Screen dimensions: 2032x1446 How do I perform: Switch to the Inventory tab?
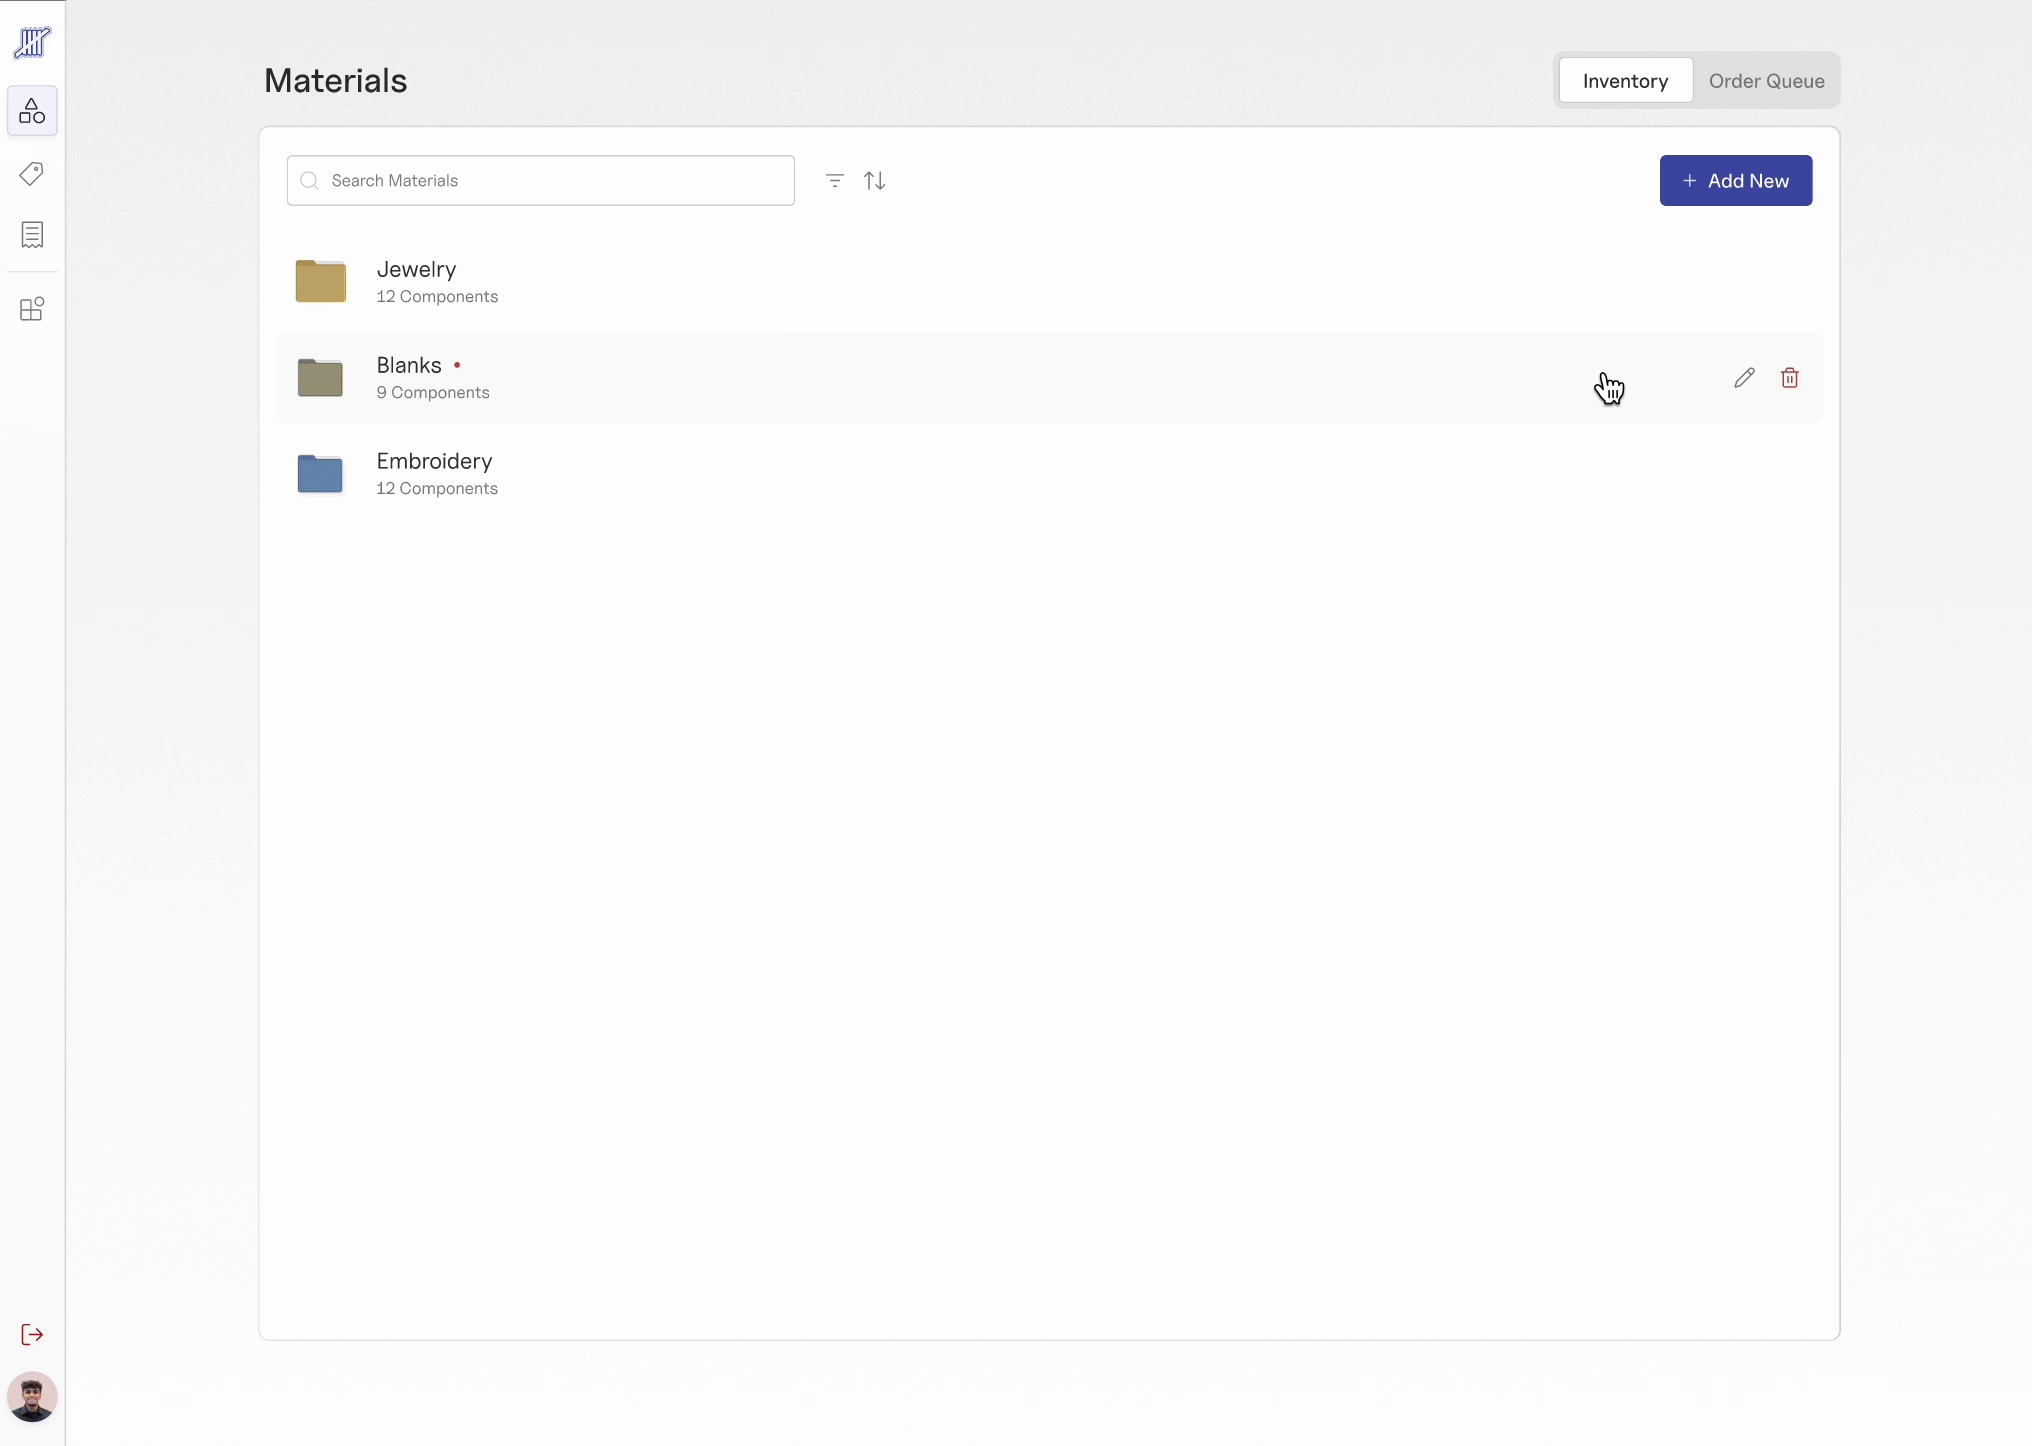(x=1625, y=81)
